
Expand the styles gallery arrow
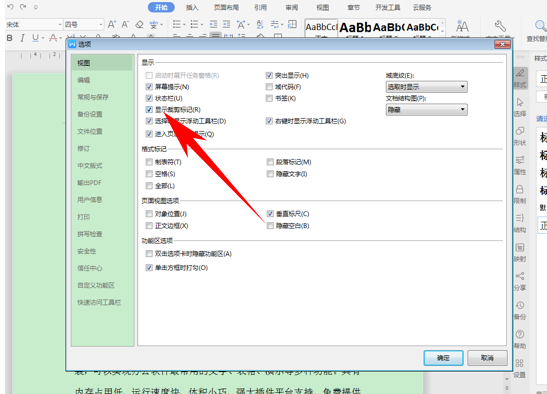coord(443,31)
